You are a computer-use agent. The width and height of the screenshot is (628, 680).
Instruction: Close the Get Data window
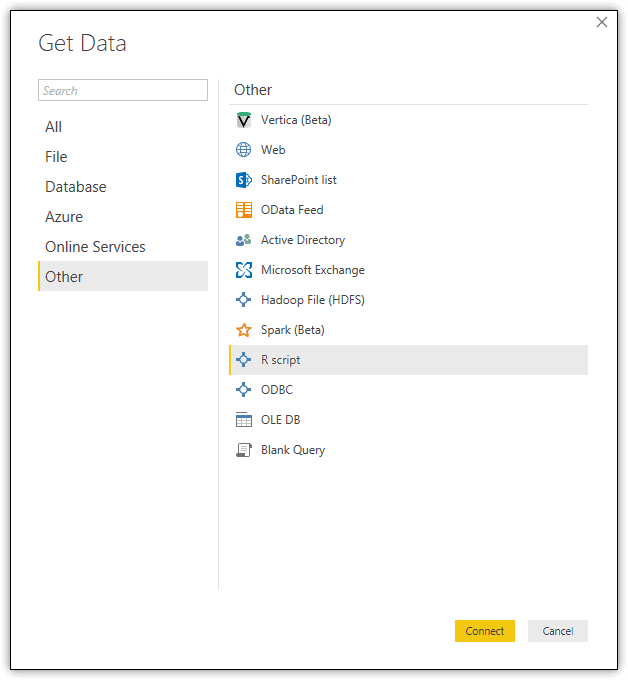pyautogui.click(x=602, y=22)
